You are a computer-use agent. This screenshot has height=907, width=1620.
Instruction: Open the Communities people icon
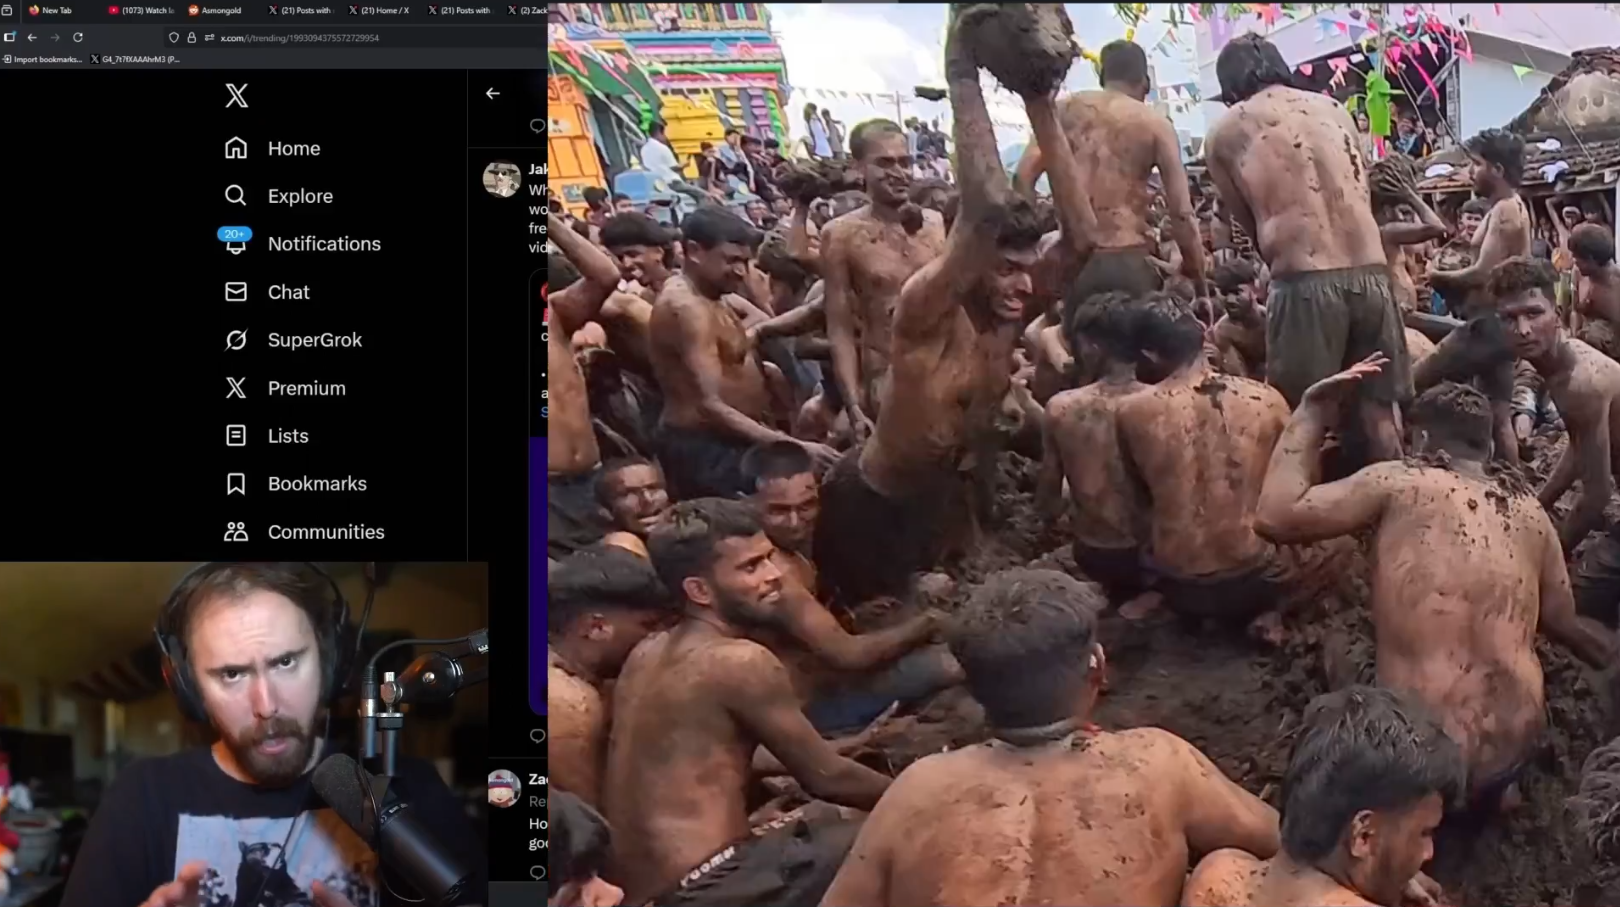tap(236, 531)
